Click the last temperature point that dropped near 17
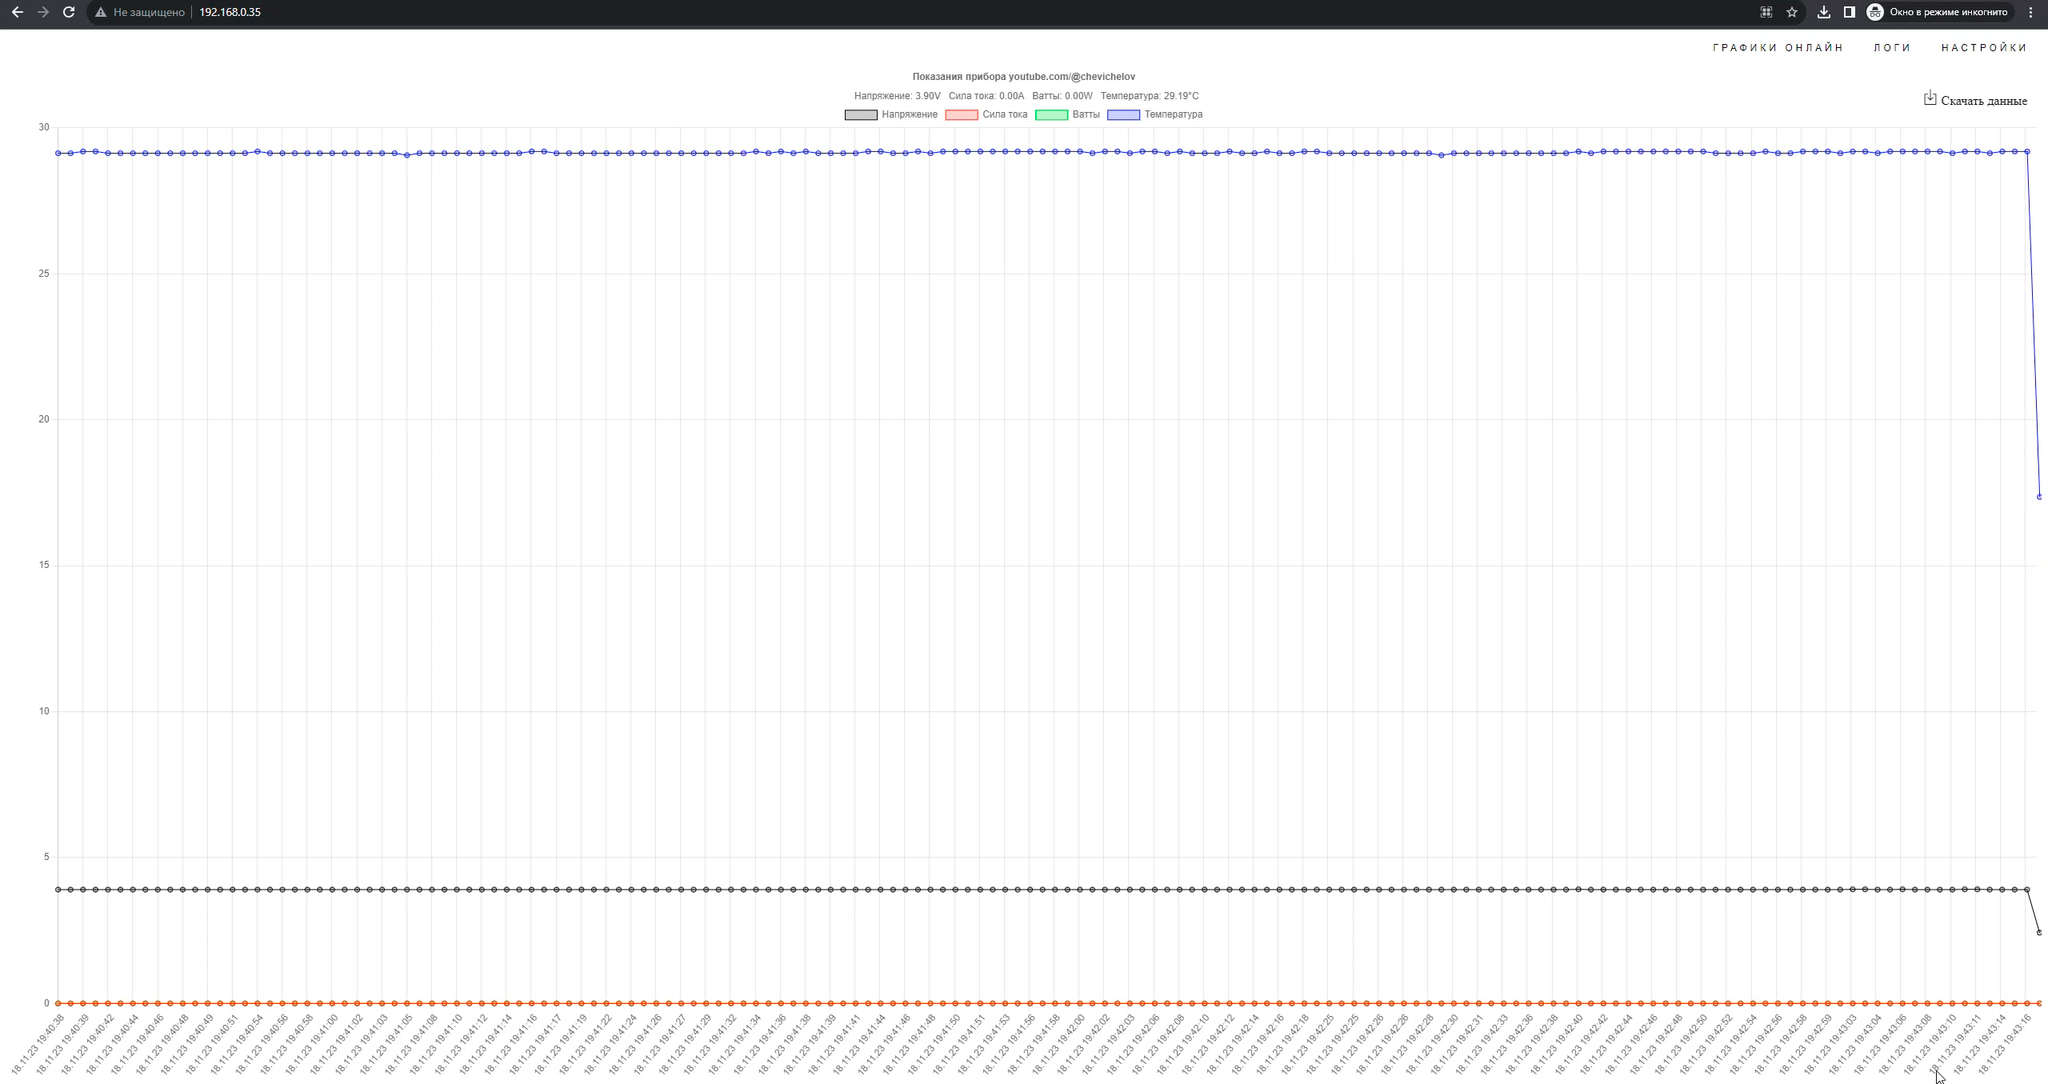2048x1084 pixels. (x=2039, y=497)
